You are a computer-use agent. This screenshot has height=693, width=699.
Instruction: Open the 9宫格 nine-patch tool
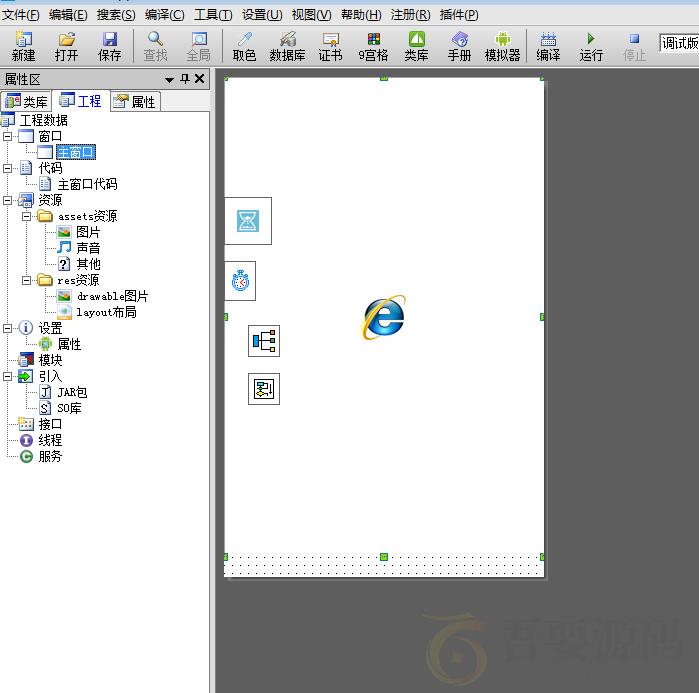tap(374, 46)
